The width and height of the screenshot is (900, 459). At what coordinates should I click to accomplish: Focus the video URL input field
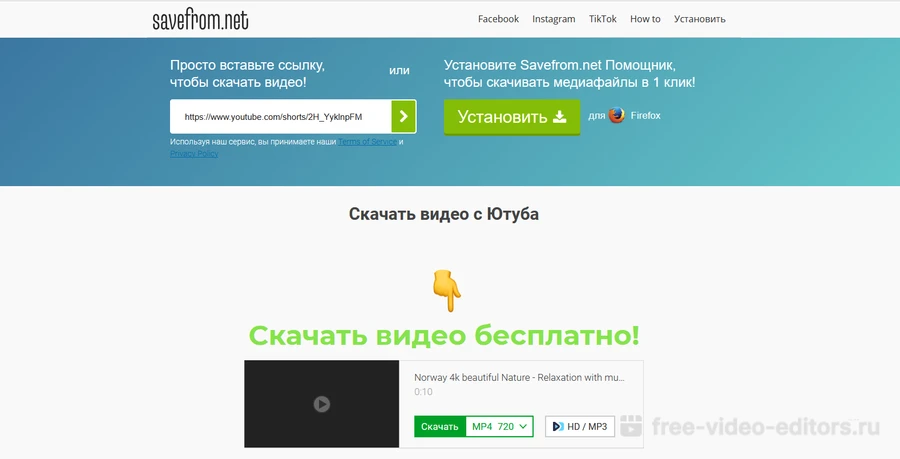[281, 116]
